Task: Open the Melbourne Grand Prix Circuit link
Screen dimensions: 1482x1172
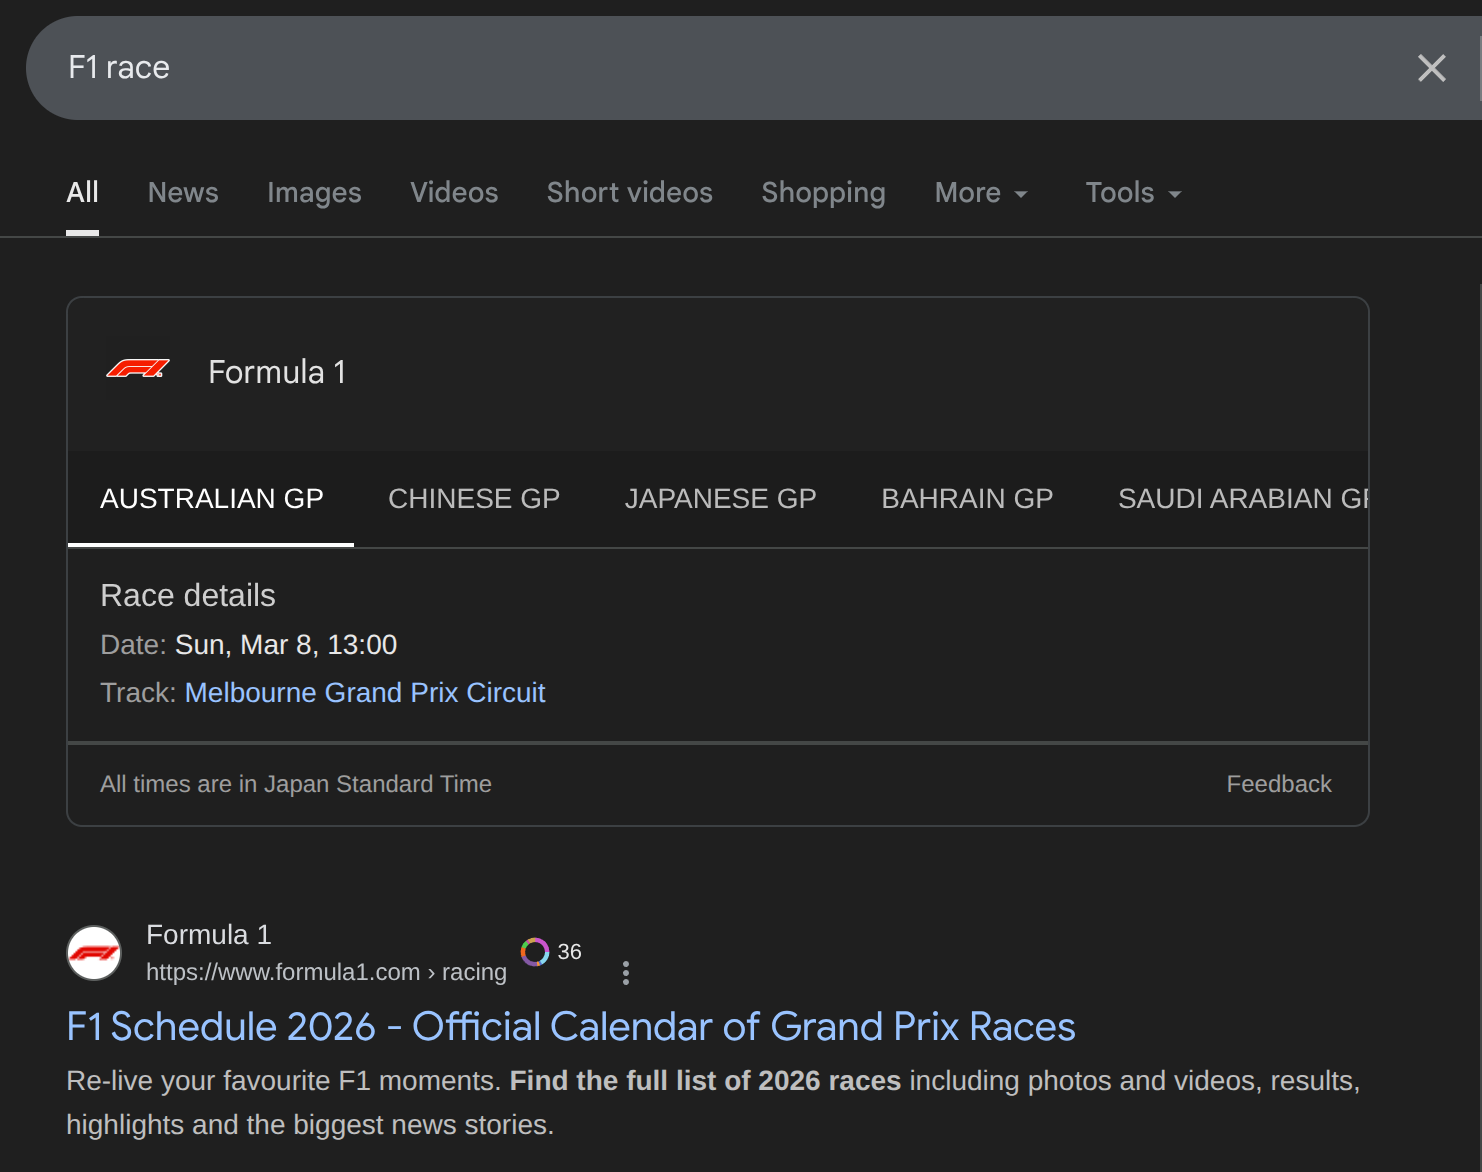Action: click(x=365, y=693)
